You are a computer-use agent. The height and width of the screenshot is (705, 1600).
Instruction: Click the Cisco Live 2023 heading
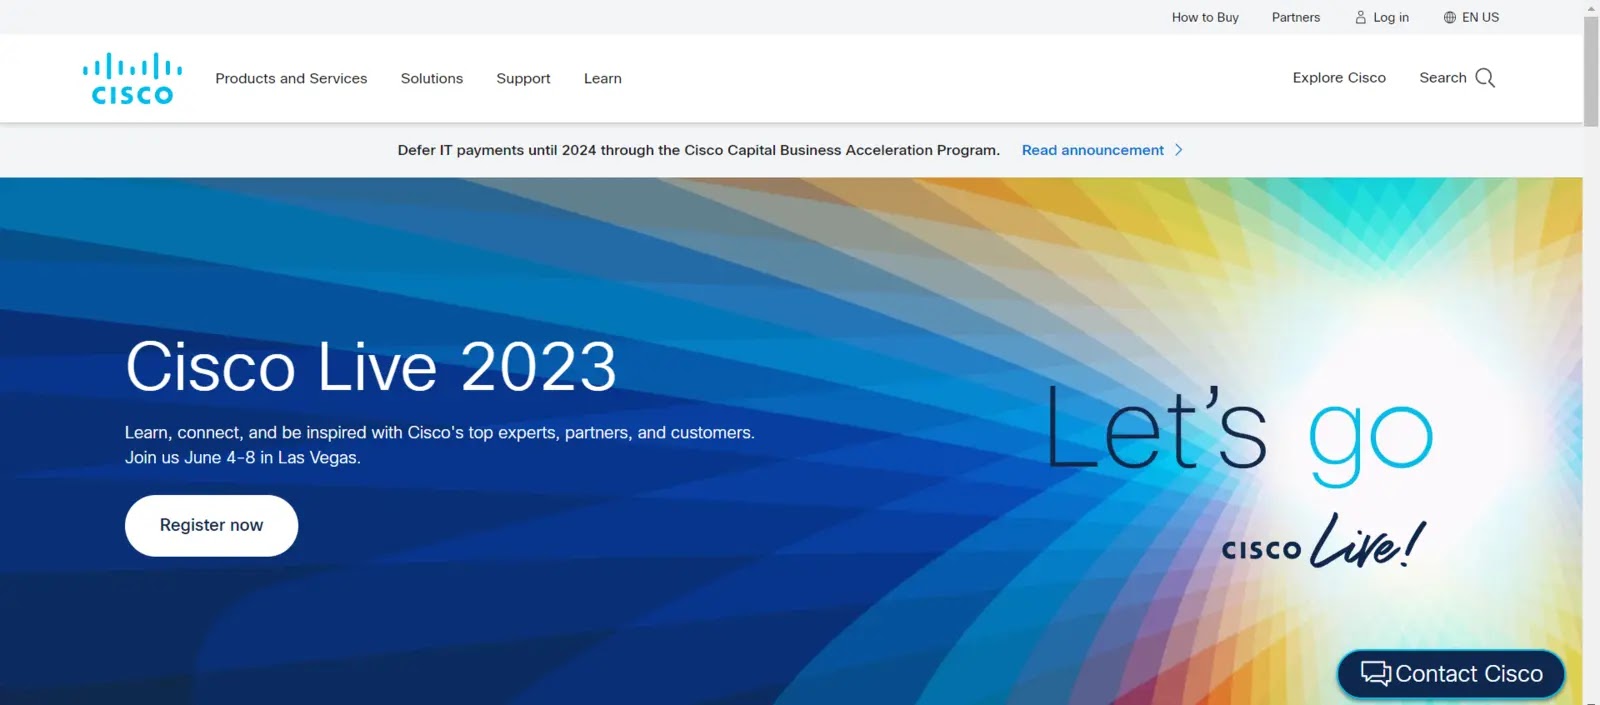pos(371,366)
